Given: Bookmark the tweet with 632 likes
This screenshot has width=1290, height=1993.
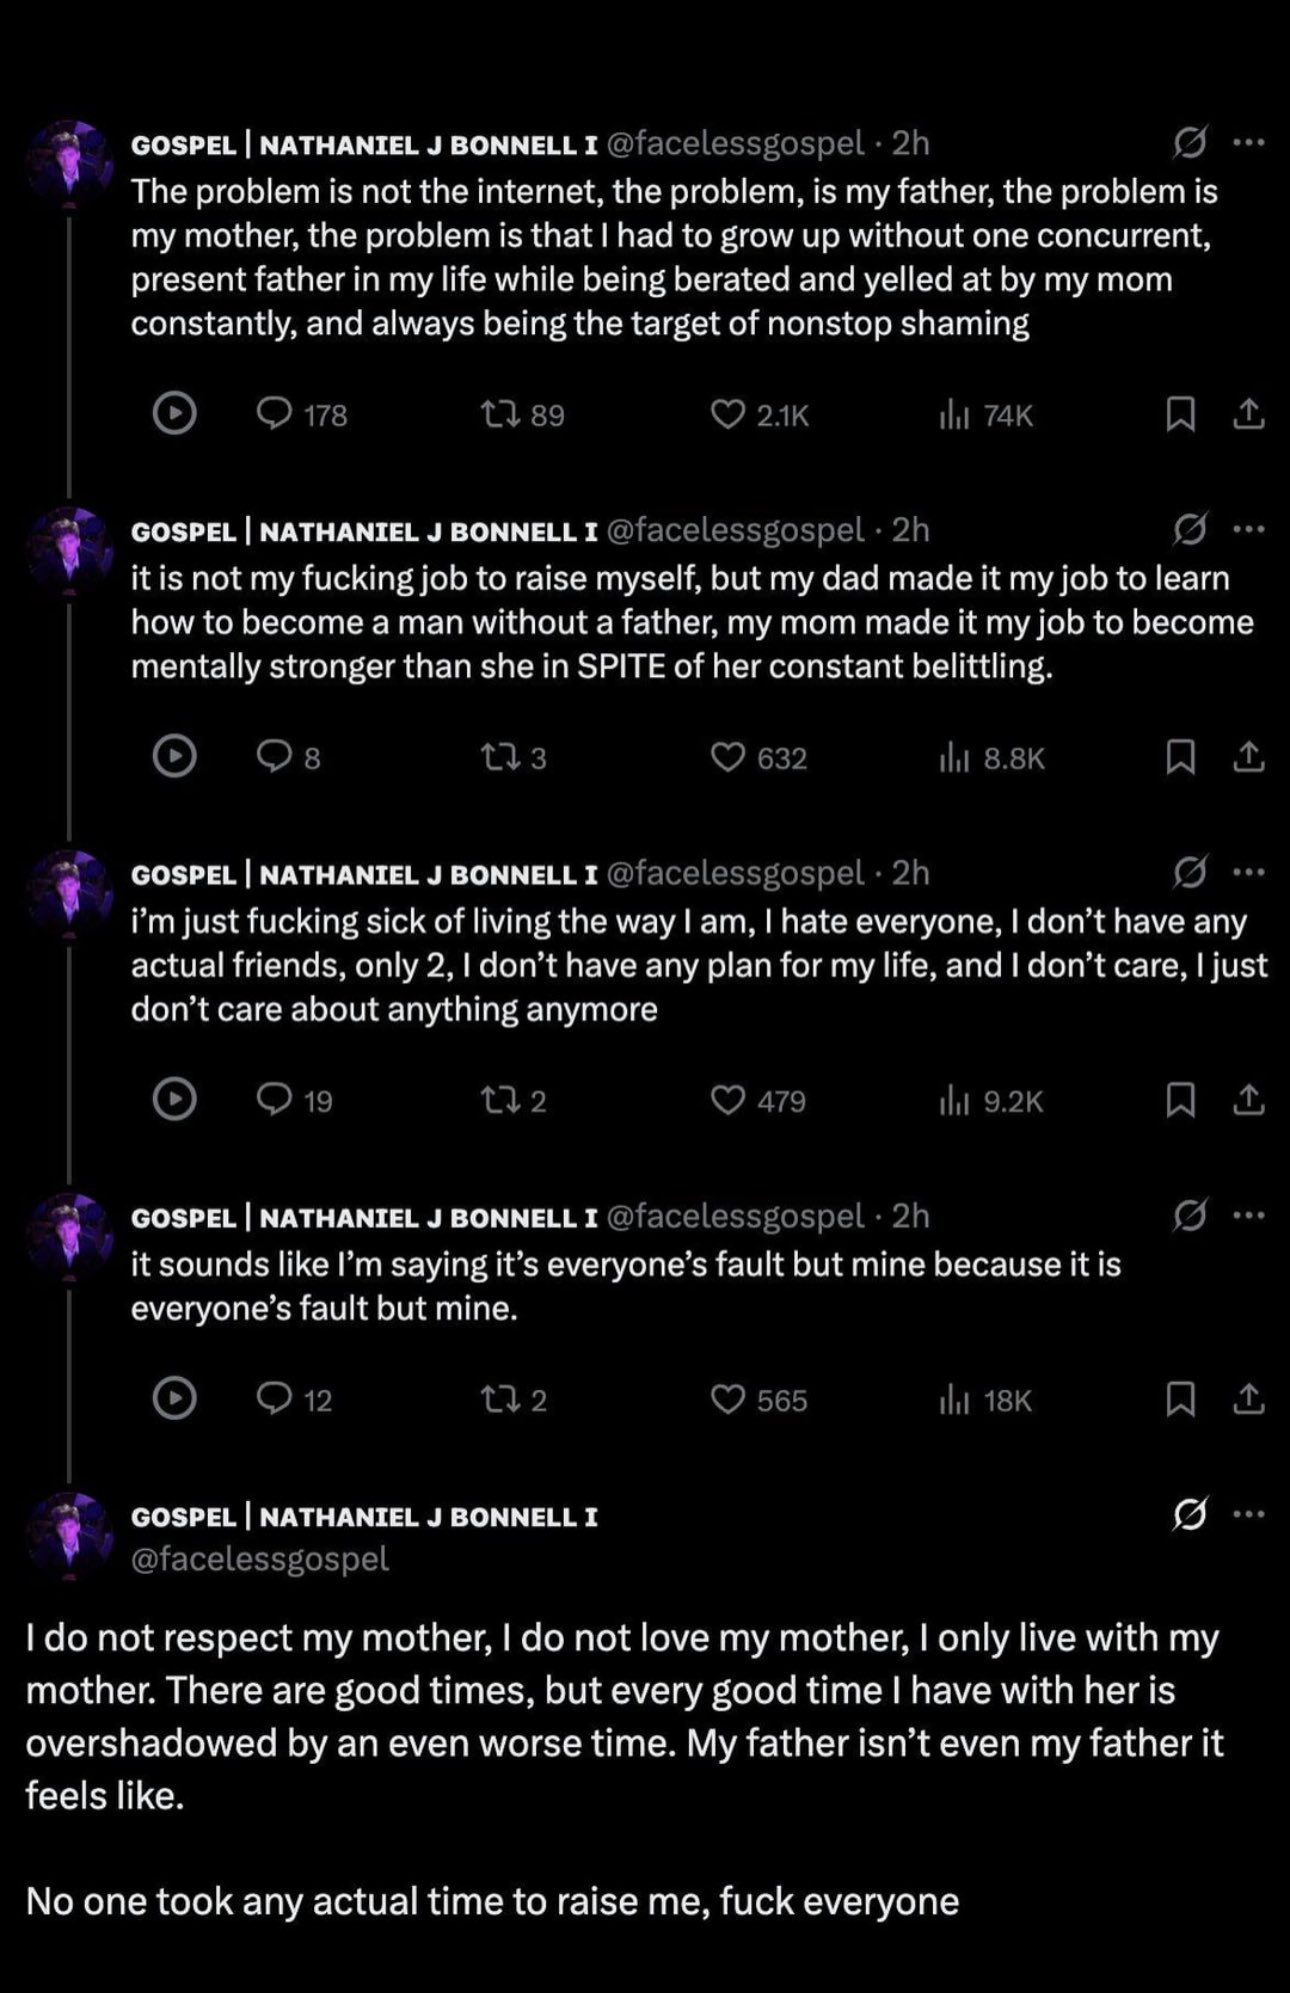Looking at the screenshot, I should 1180,757.
